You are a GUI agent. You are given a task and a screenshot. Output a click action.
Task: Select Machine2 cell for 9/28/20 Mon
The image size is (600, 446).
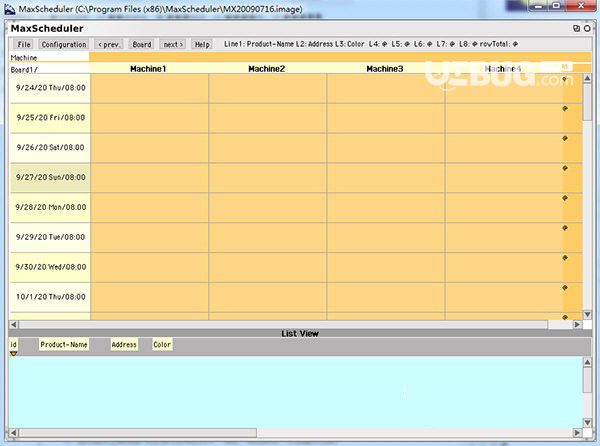(268, 208)
